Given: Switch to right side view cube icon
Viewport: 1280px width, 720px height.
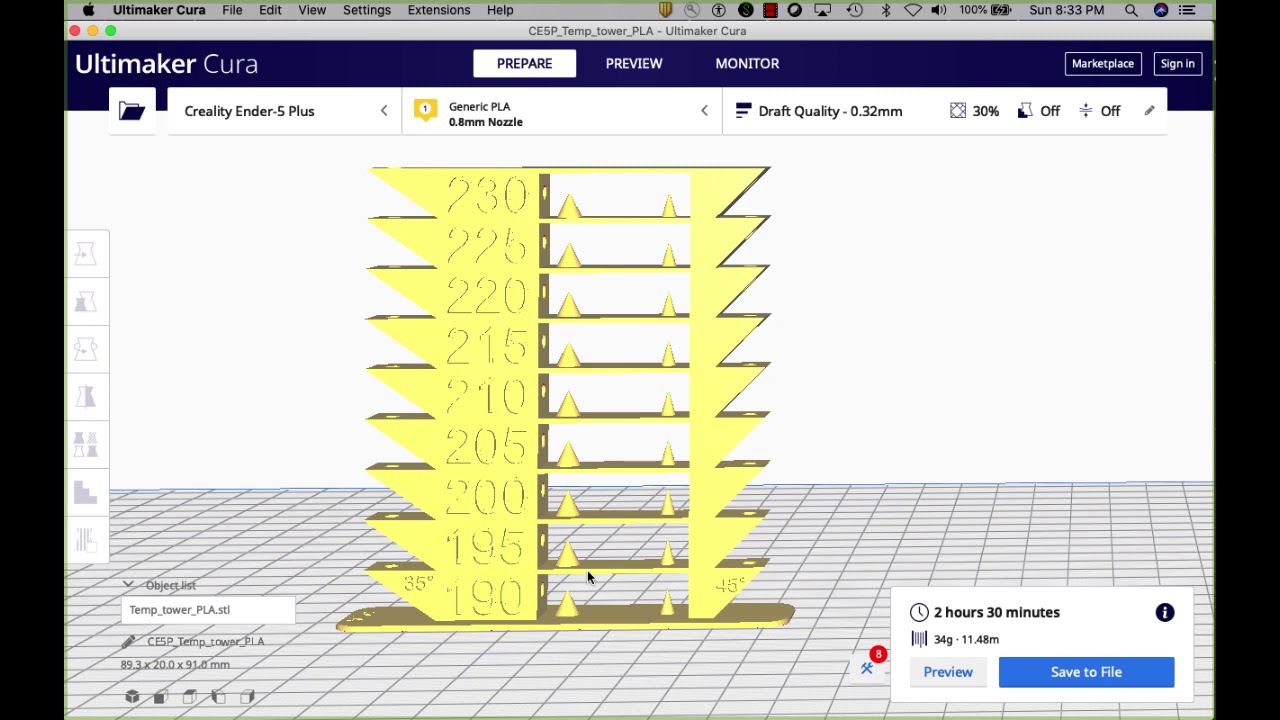Looking at the screenshot, I should [x=247, y=697].
